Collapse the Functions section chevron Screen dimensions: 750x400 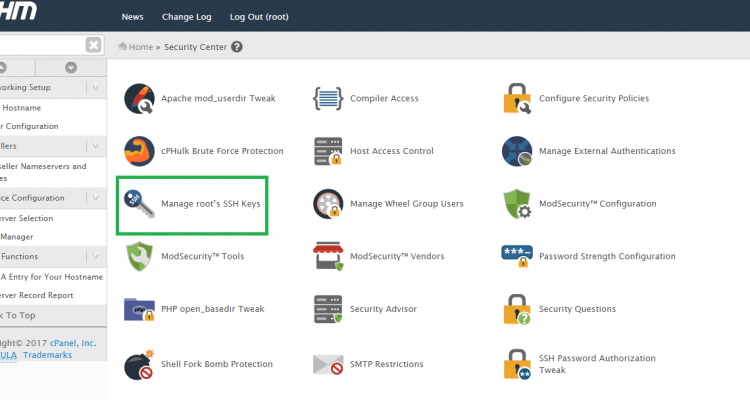96,256
